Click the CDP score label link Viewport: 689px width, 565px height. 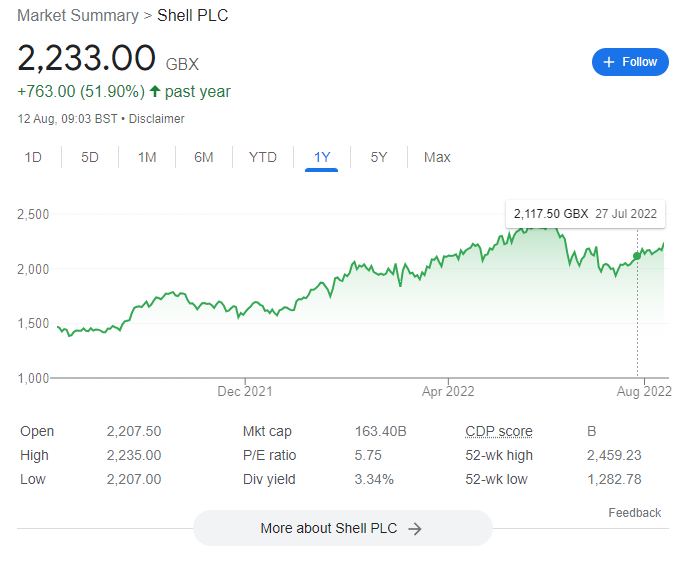[x=499, y=431]
